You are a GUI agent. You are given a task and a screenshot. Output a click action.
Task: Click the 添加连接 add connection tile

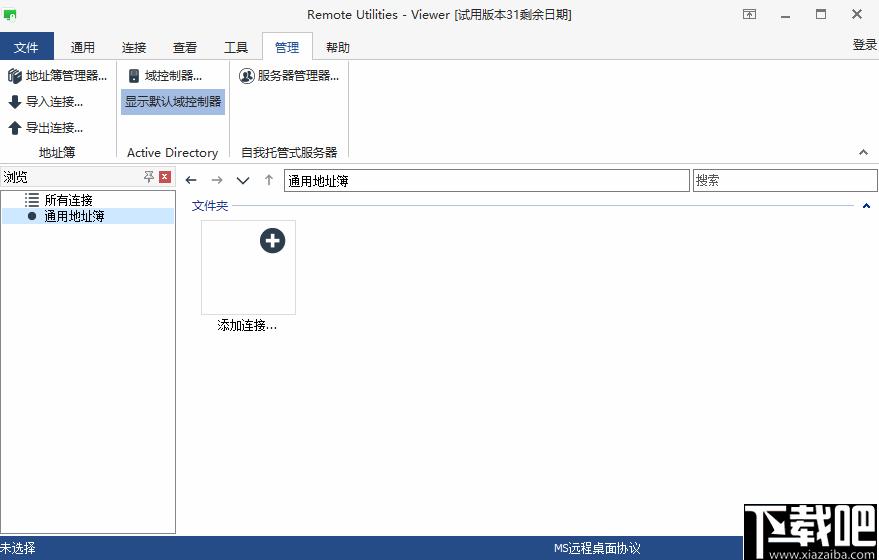(248, 276)
